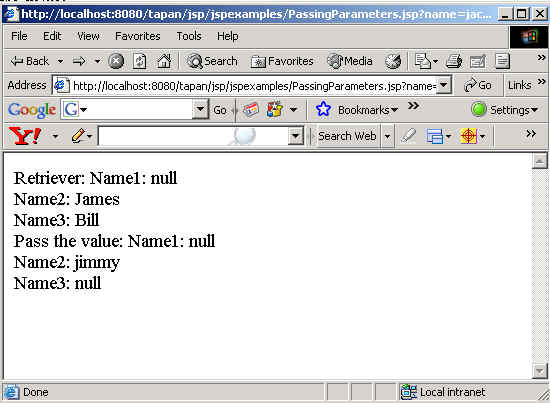Click the Stop loading icon
Screen dimensions: 550x403
(x=116, y=61)
